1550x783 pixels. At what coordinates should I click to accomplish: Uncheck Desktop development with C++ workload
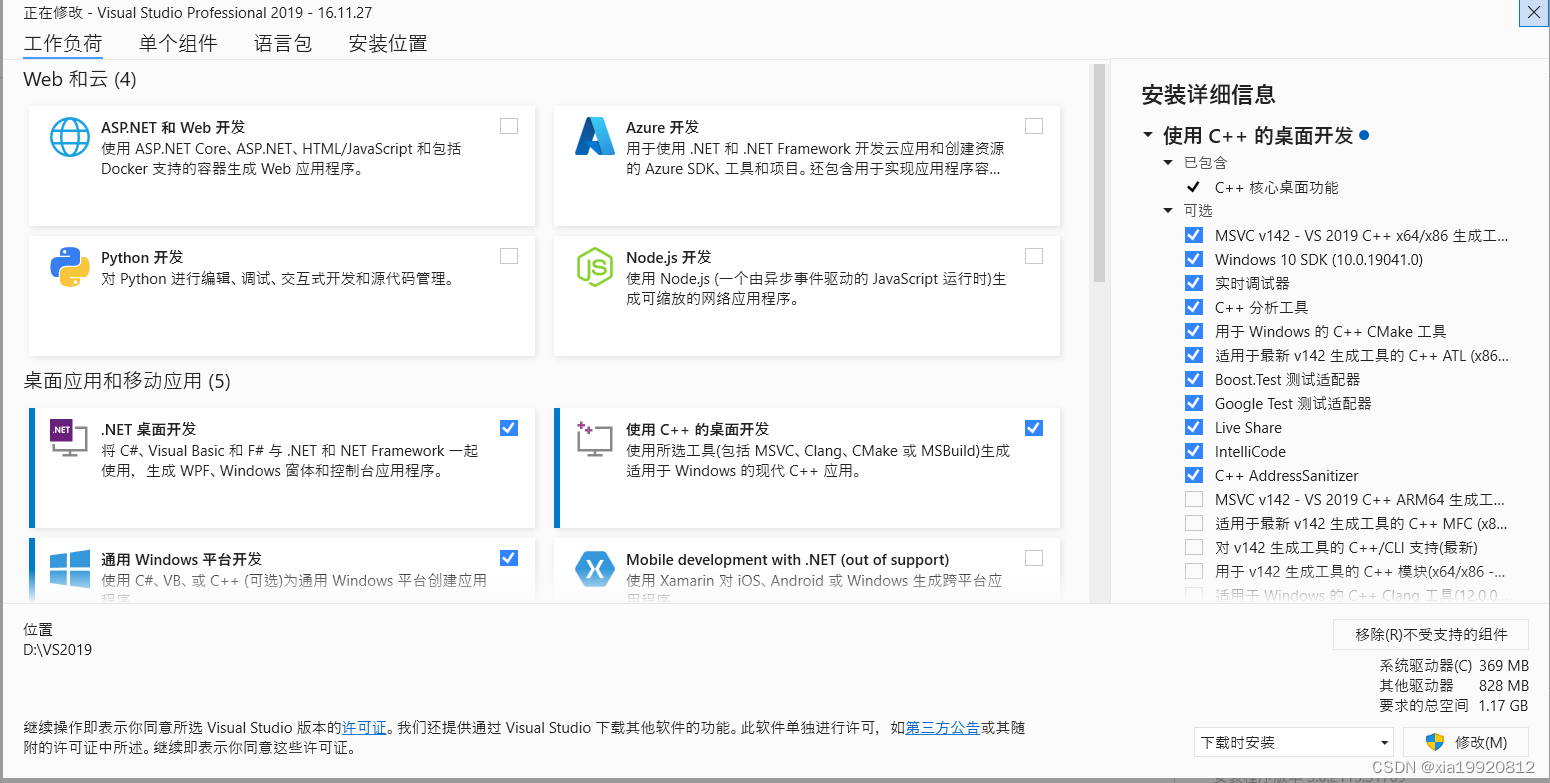1034,428
